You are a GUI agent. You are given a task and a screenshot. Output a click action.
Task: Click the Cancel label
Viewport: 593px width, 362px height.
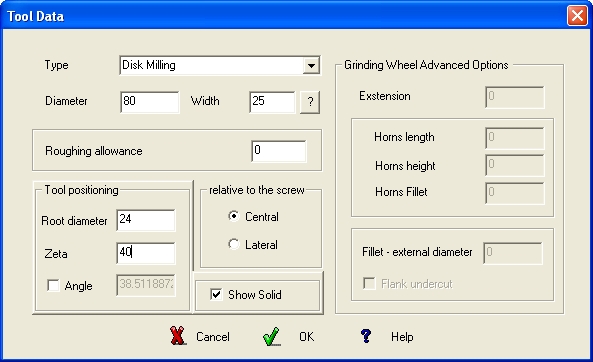213,337
